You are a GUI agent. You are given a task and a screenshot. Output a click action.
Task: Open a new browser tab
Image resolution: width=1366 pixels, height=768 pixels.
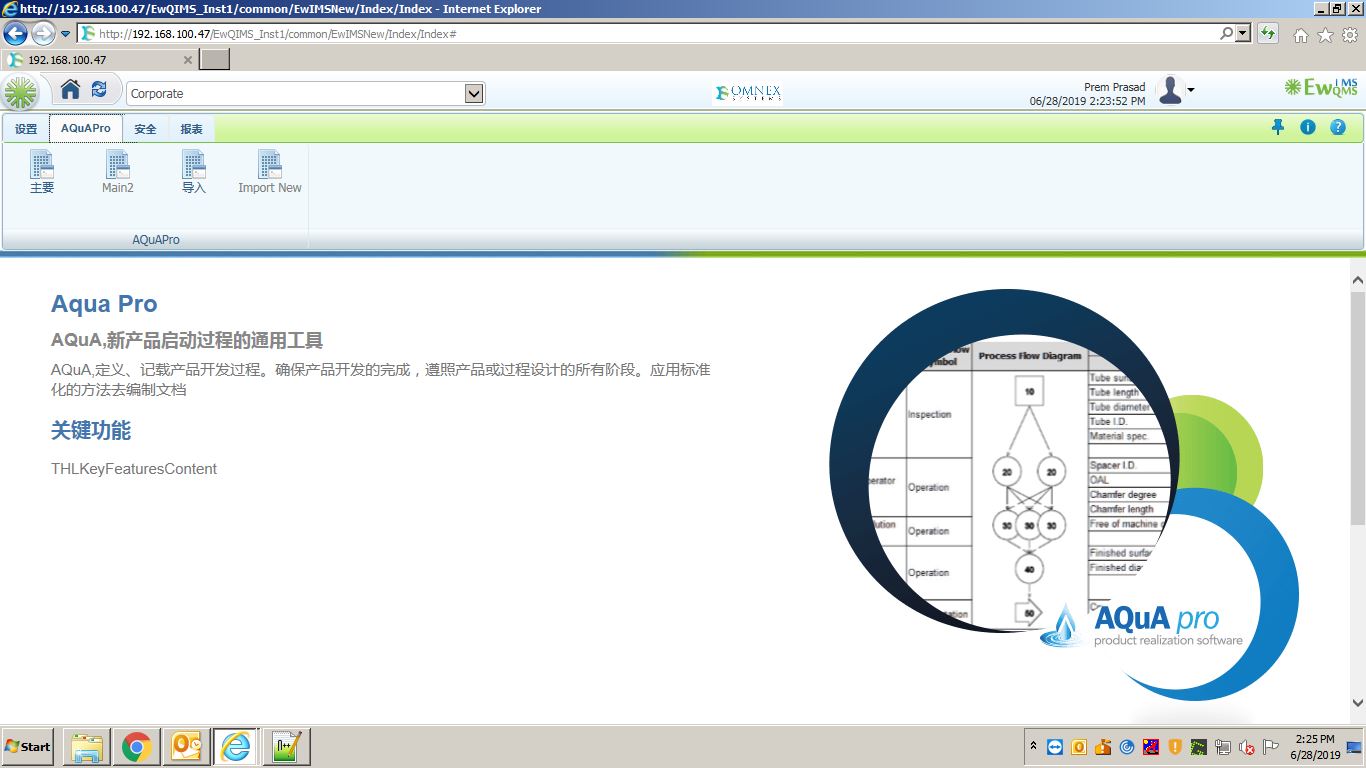(215, 60)
